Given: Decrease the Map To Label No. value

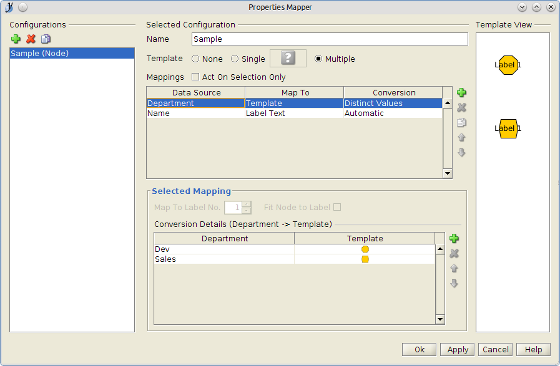Looking at the screenshot, I should tap(246, 210).
